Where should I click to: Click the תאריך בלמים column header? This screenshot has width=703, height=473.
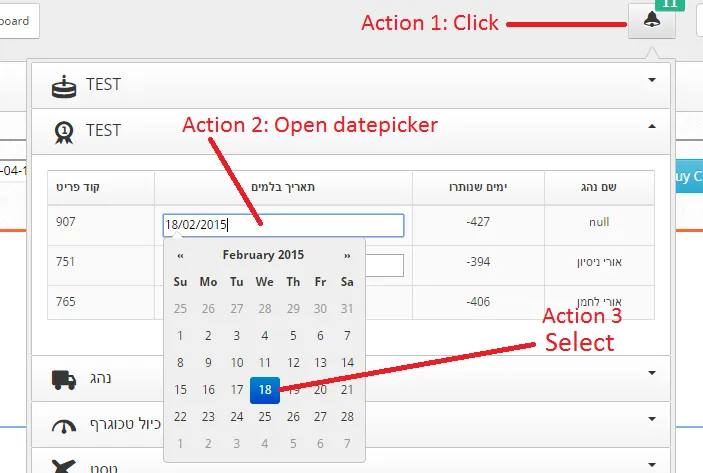pyautogui.click(x=283, y=187)
